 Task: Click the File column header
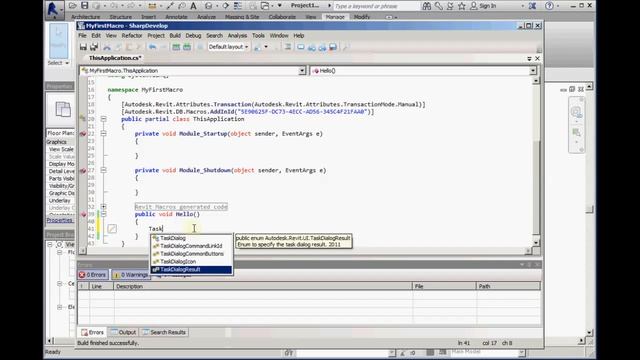444,286
